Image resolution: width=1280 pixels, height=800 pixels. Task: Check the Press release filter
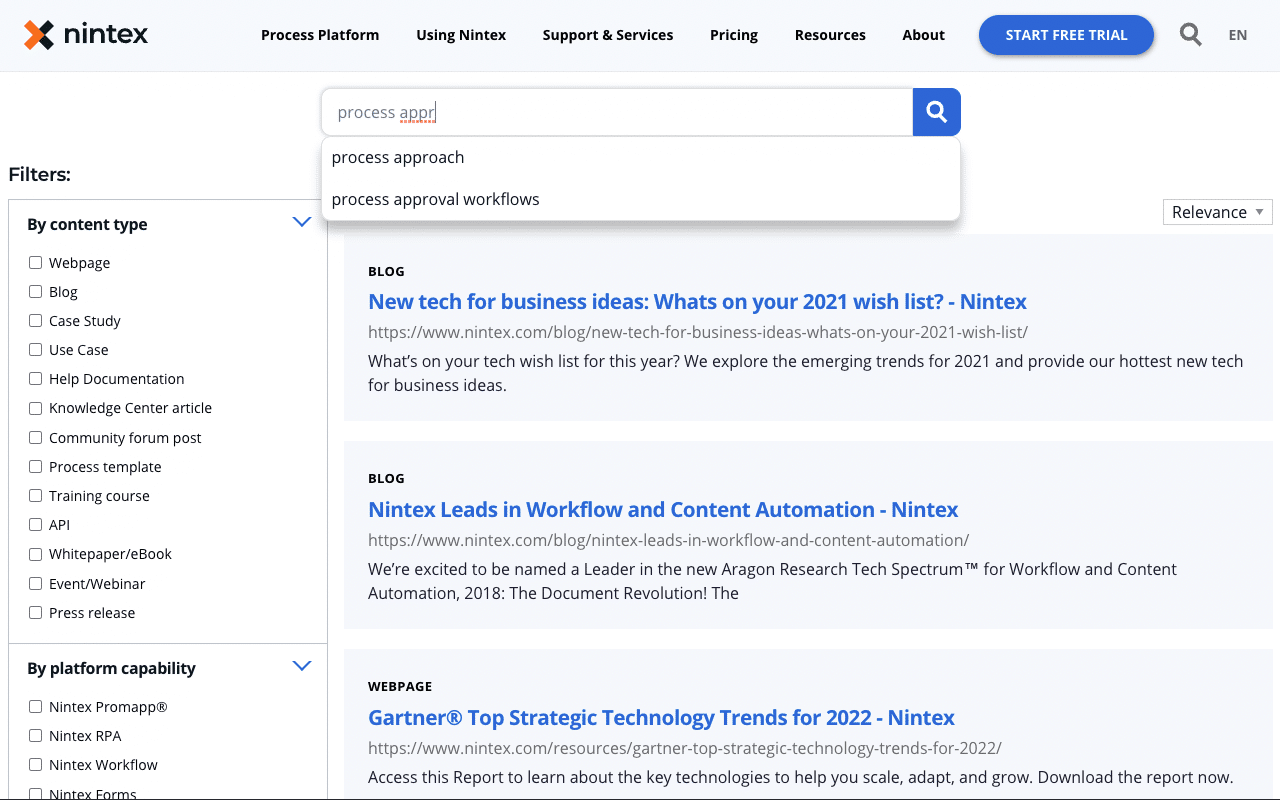[35, 613]
